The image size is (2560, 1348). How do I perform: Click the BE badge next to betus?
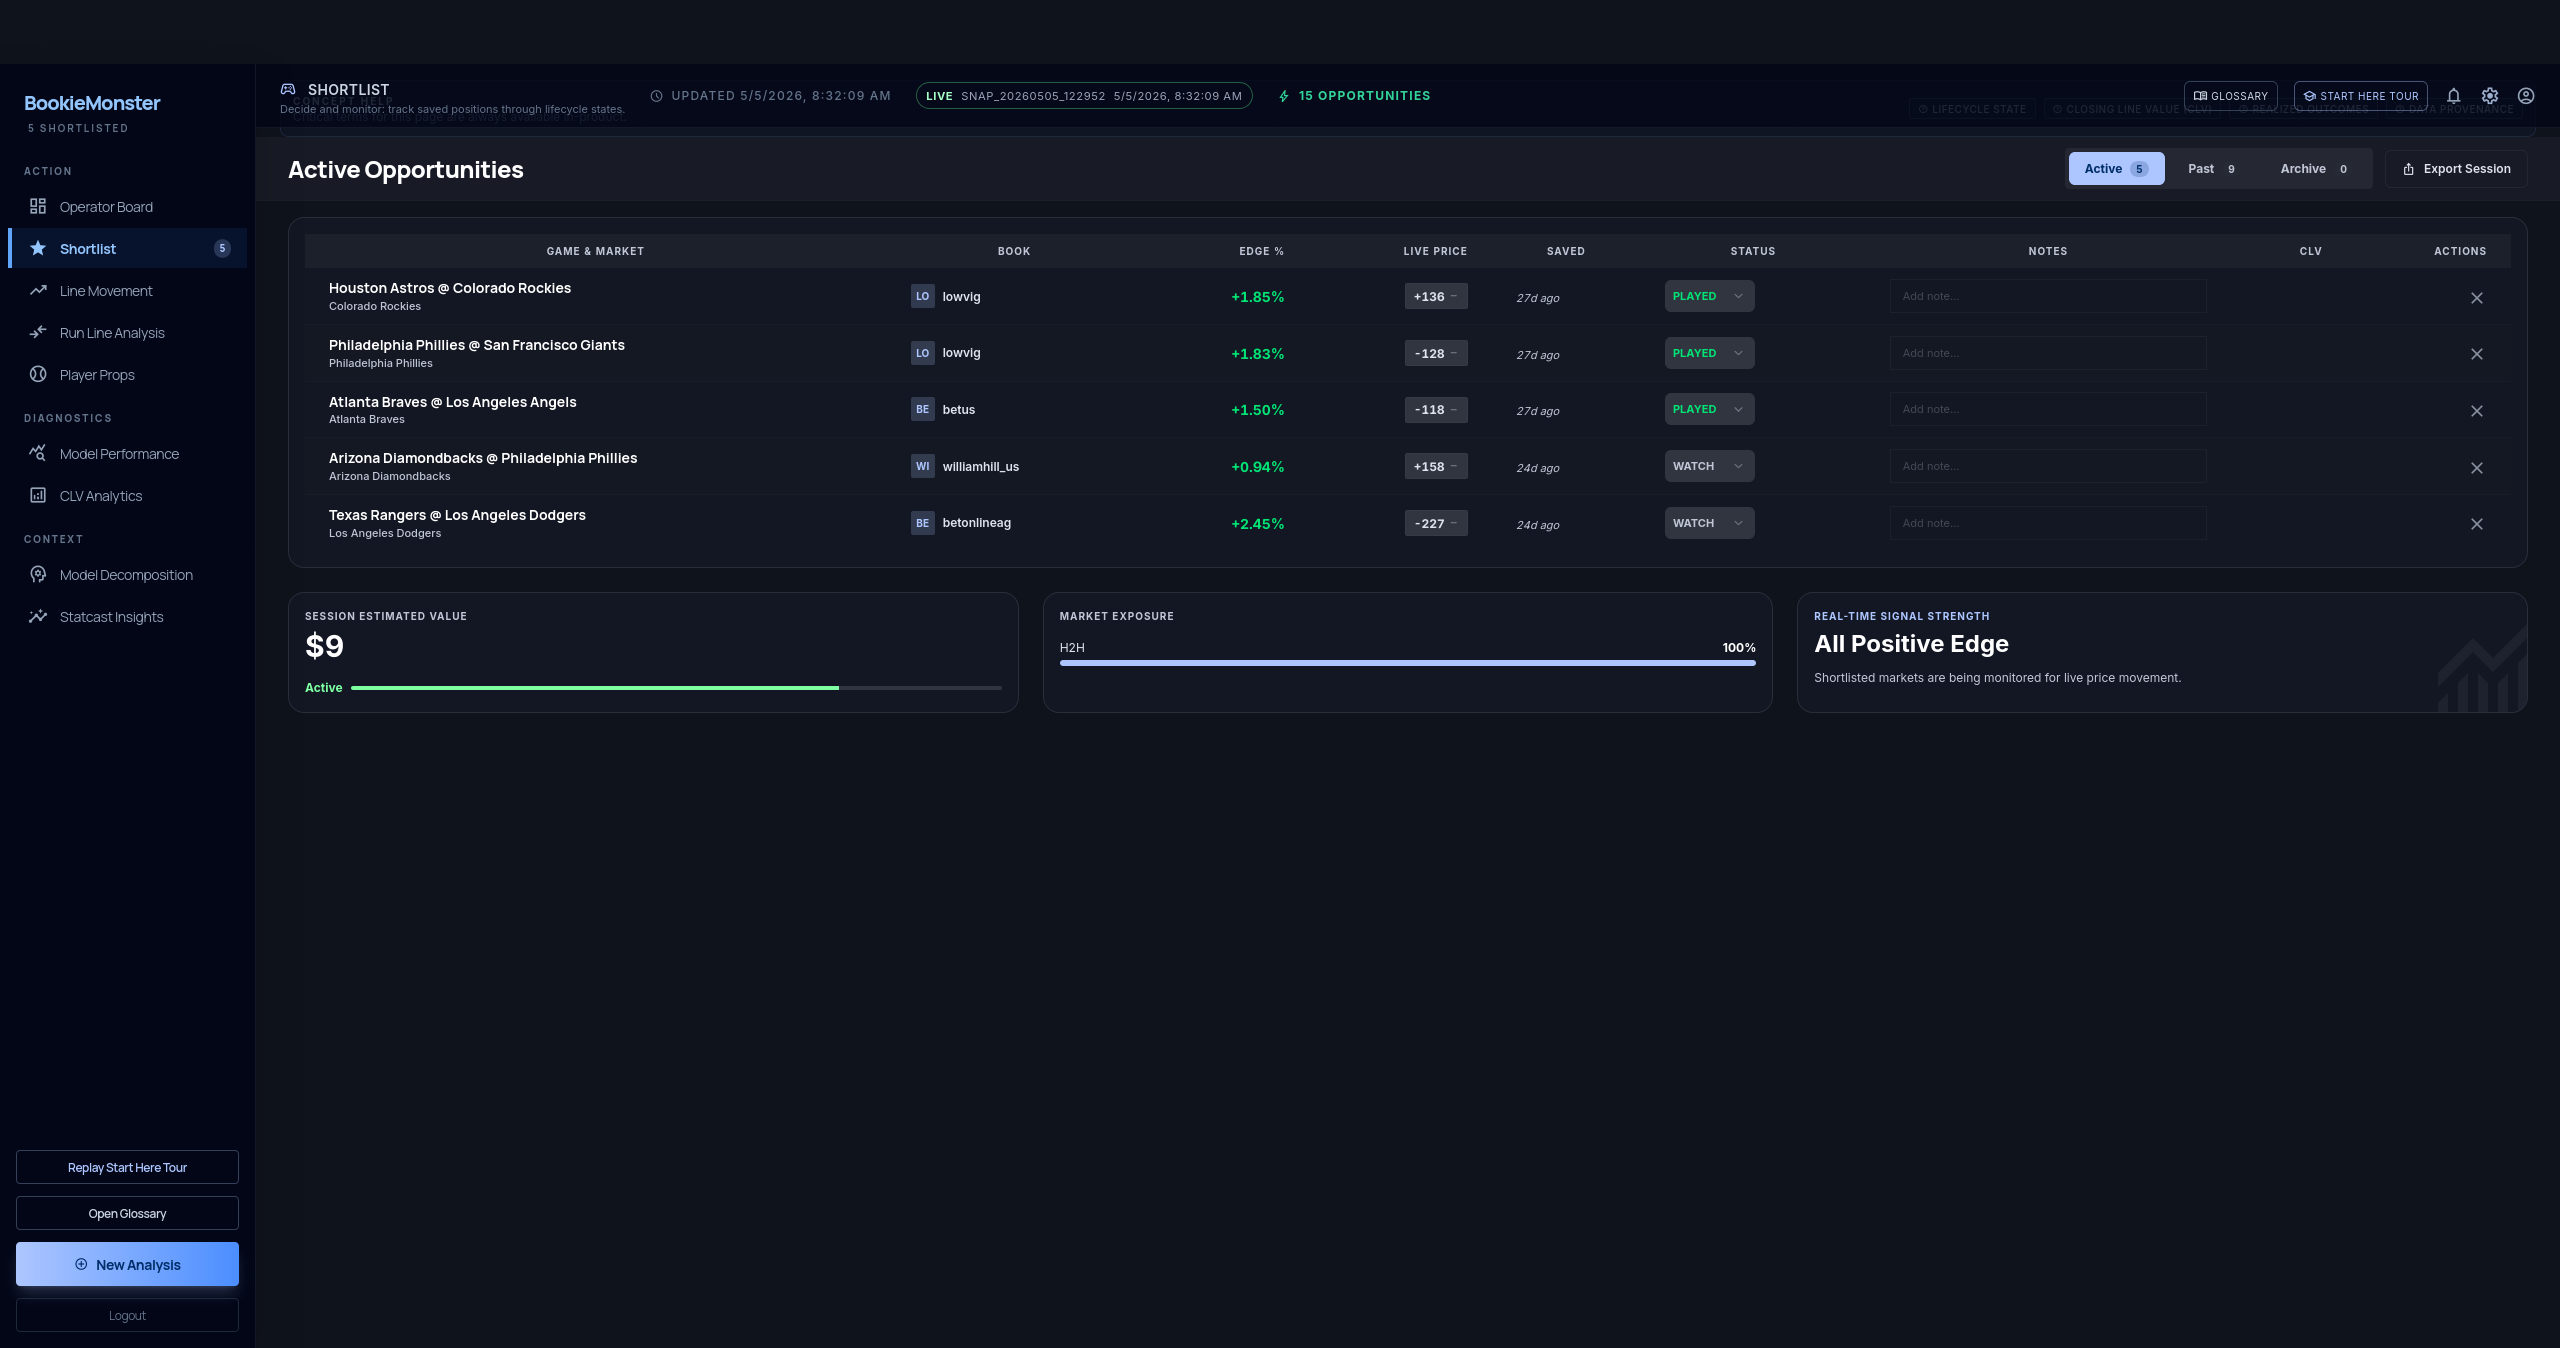tap(922, 409)
